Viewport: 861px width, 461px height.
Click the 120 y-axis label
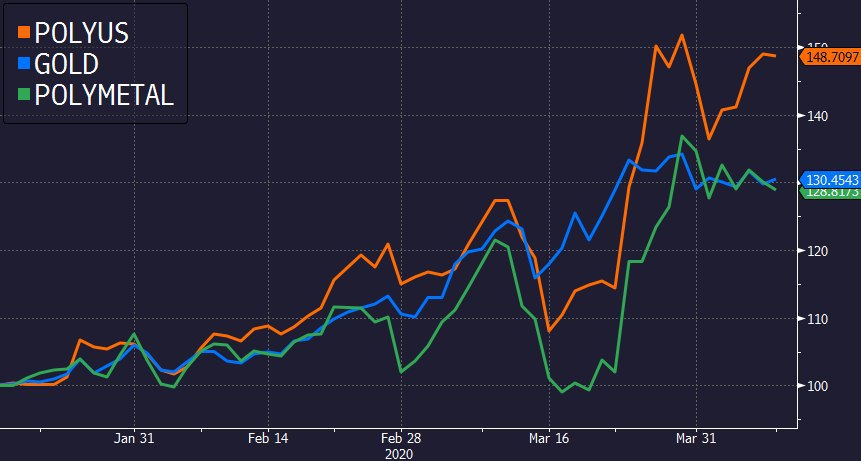click(x=818, y=251)
